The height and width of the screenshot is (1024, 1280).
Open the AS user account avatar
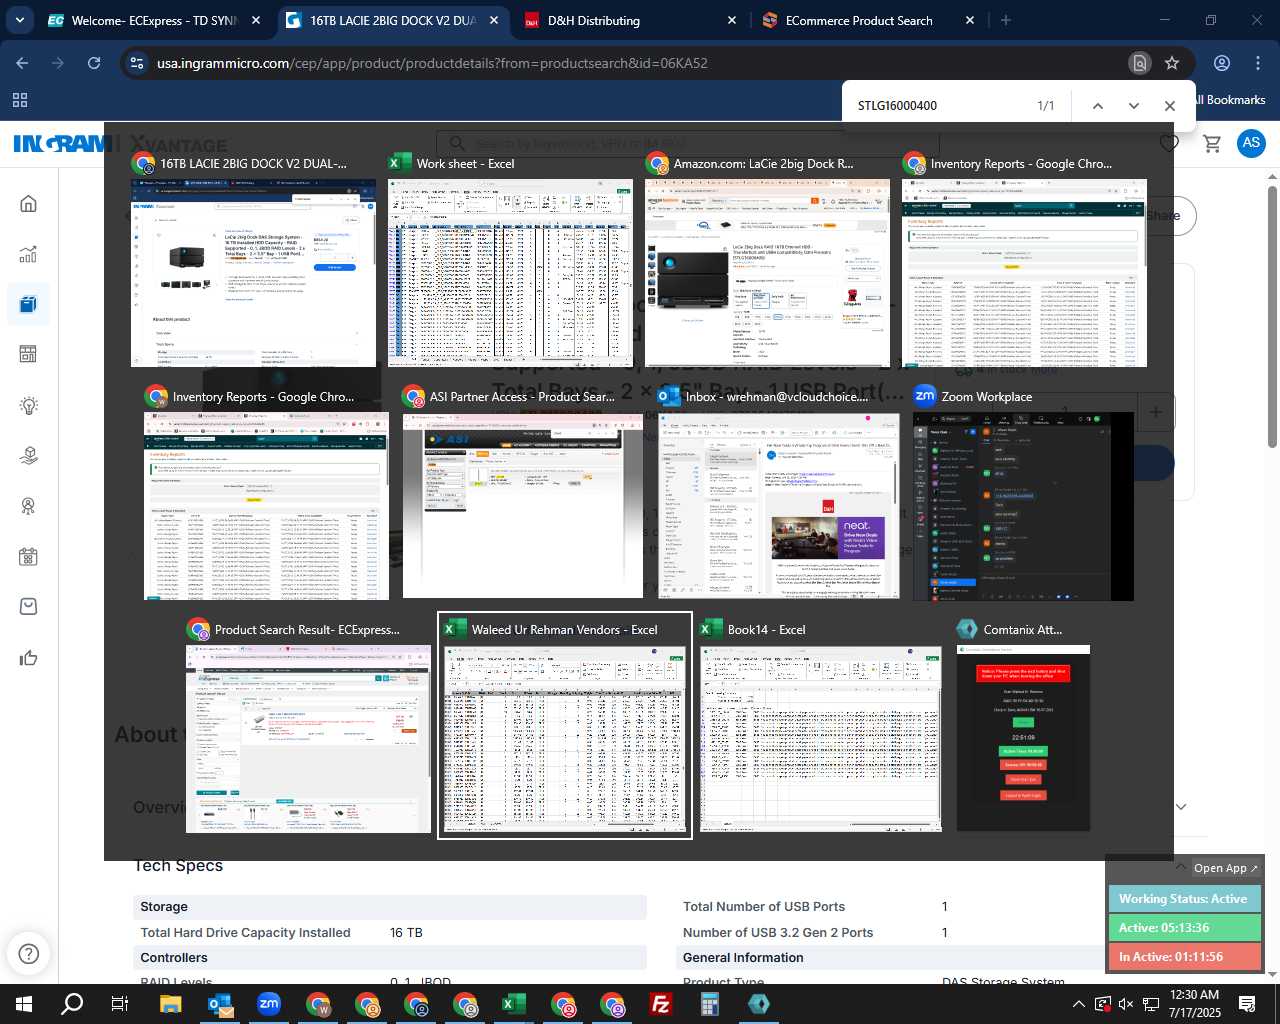coord(1251,143)
